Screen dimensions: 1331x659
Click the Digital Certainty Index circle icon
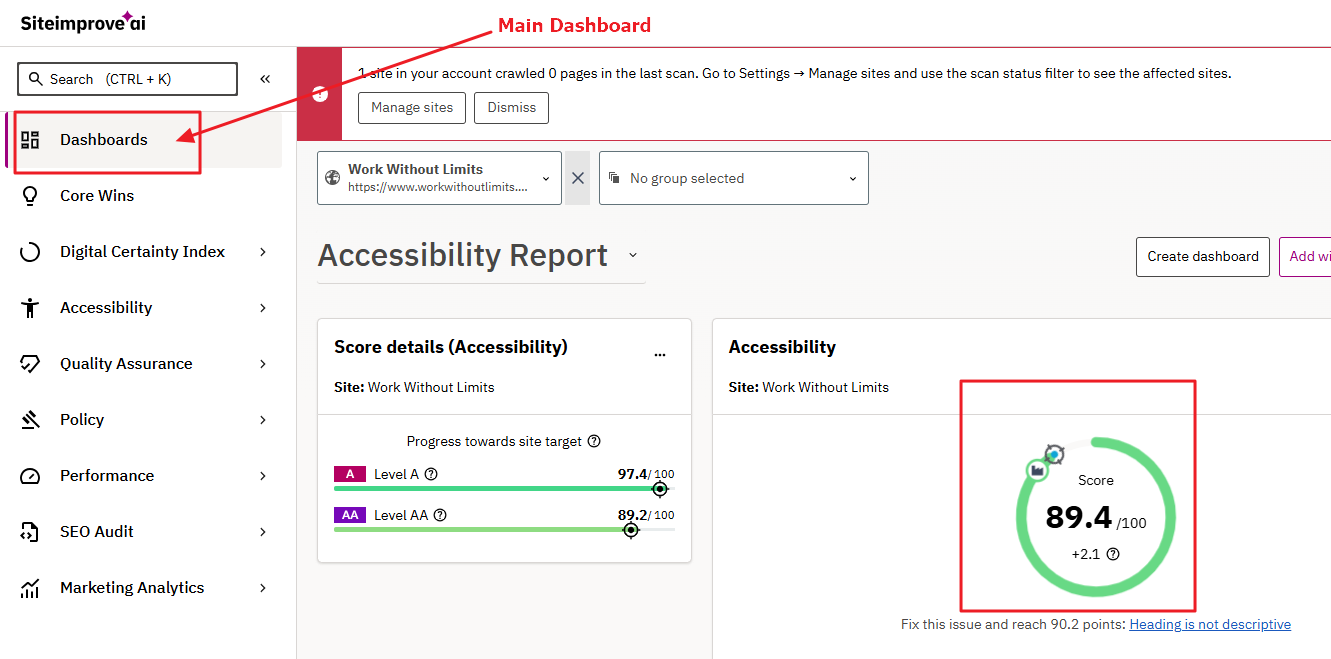[x=30, y=252]
